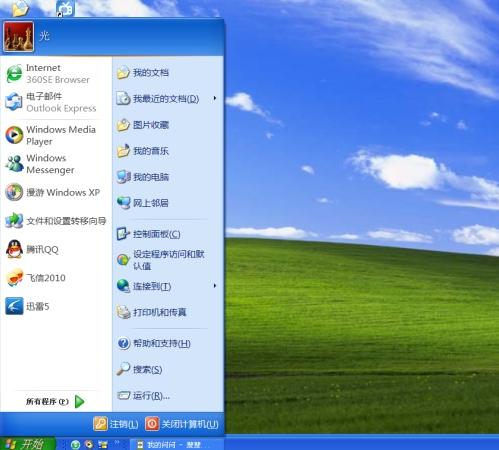
Task: Expand 我最近的文档 submenu arrow
Action: [x=215, y=98]
